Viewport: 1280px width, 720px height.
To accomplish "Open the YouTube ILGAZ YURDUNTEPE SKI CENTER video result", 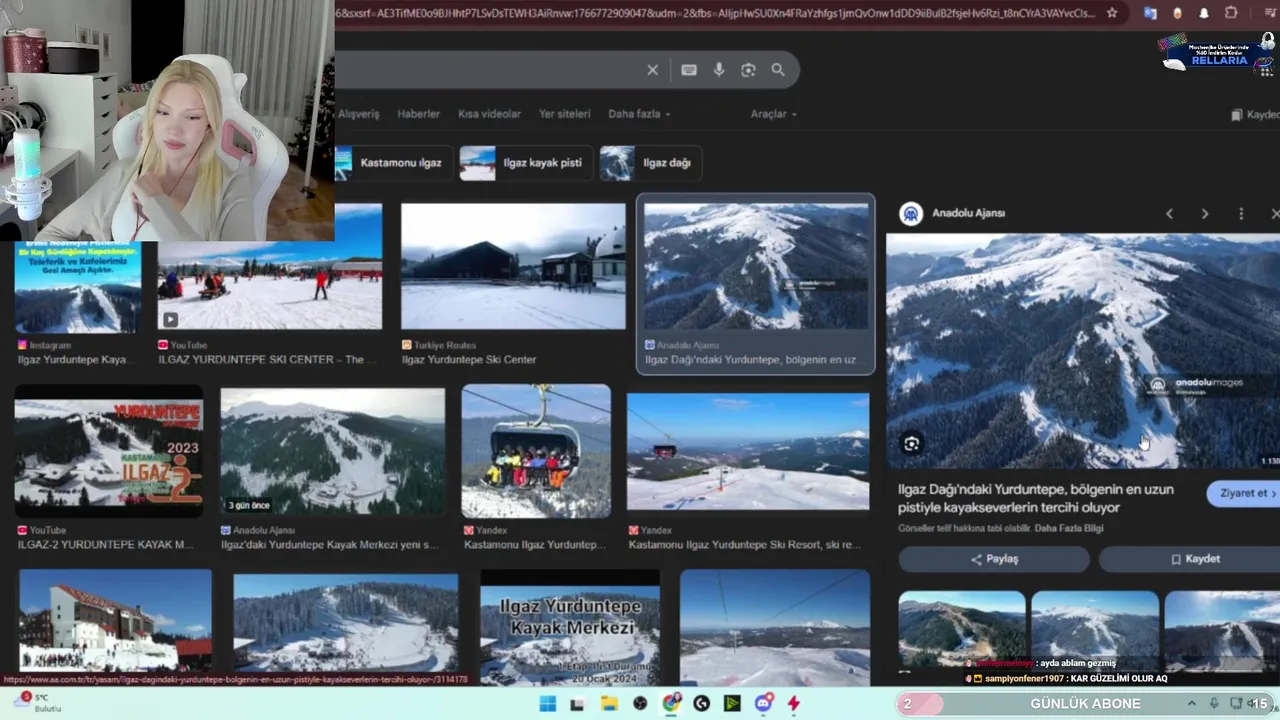I will [x=270, y=267].
